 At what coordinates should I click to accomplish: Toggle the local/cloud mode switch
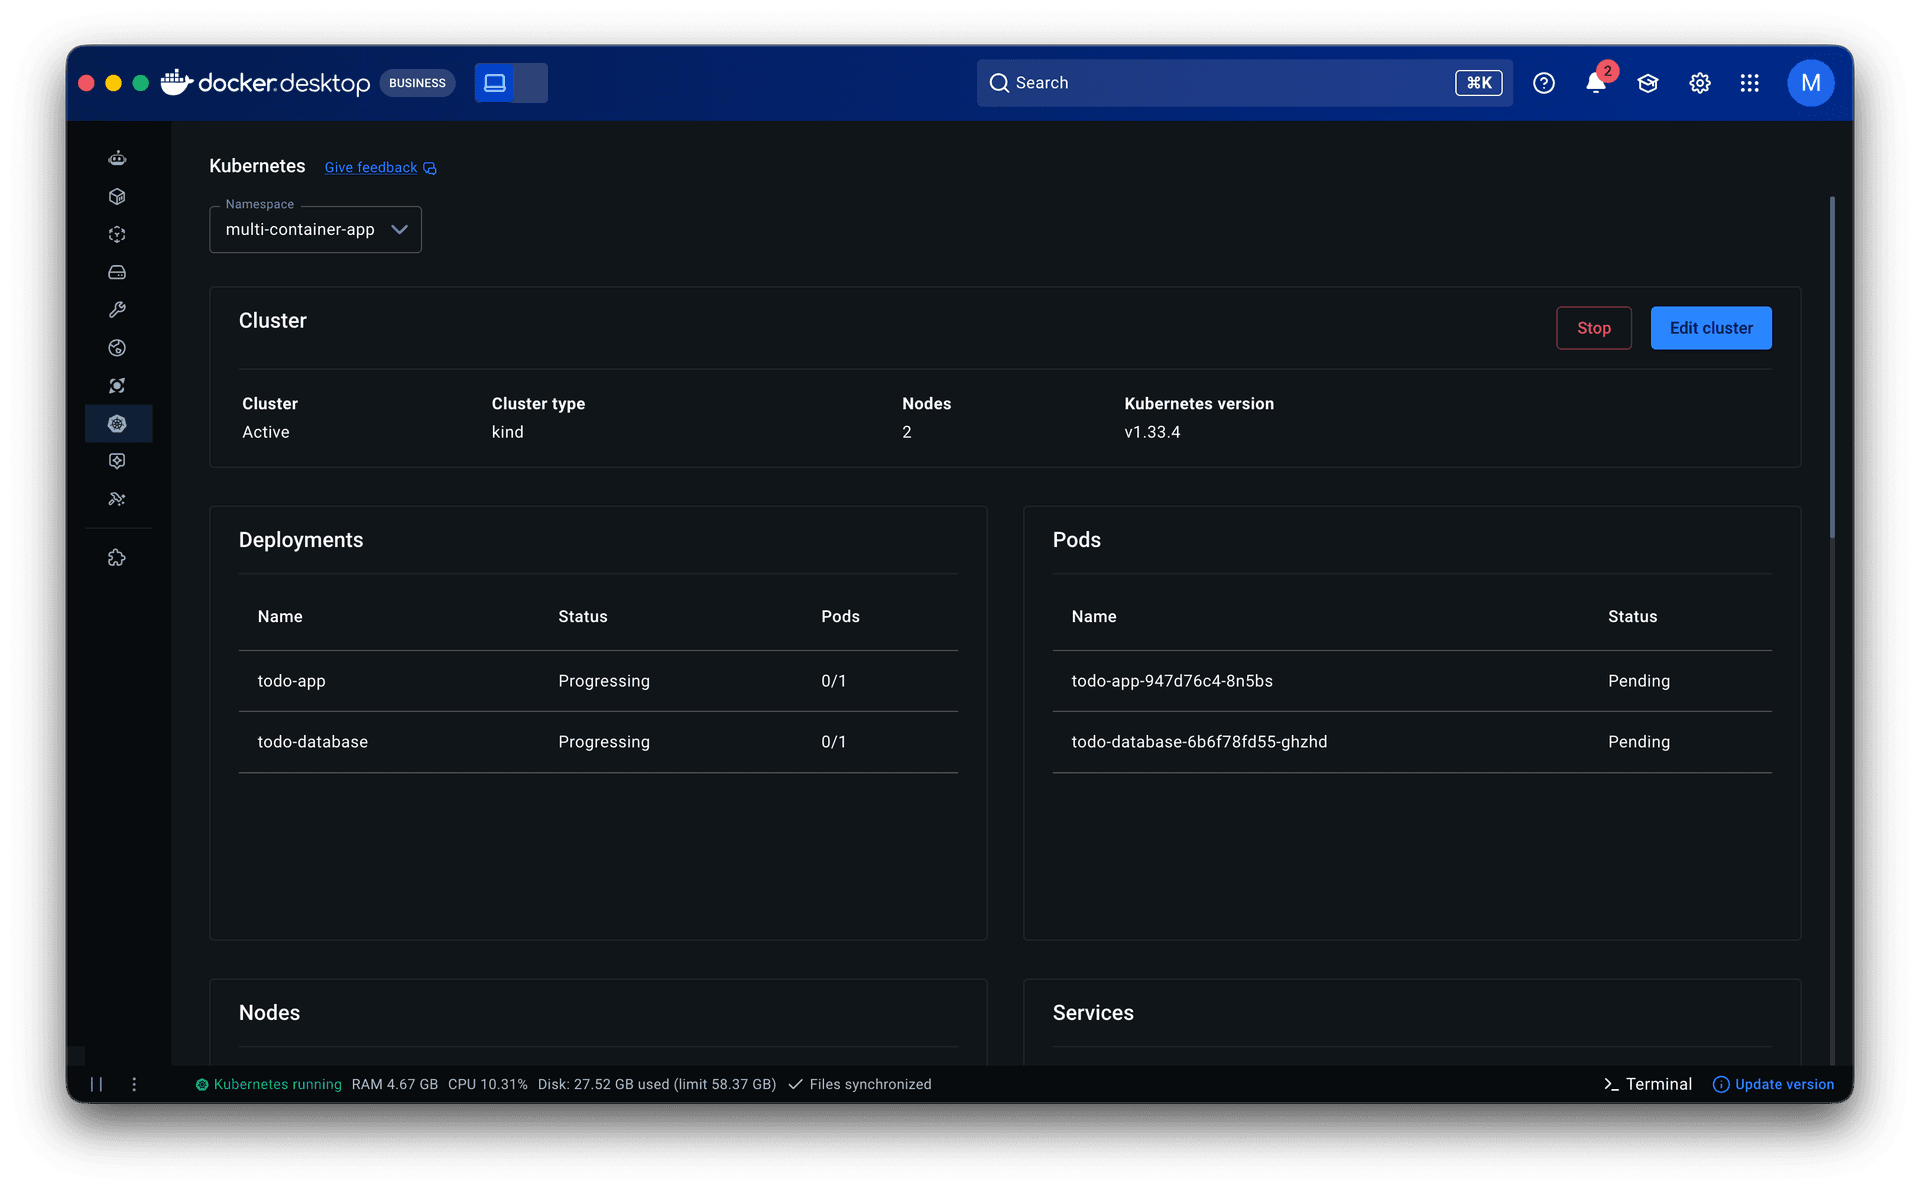coord(511,83)
